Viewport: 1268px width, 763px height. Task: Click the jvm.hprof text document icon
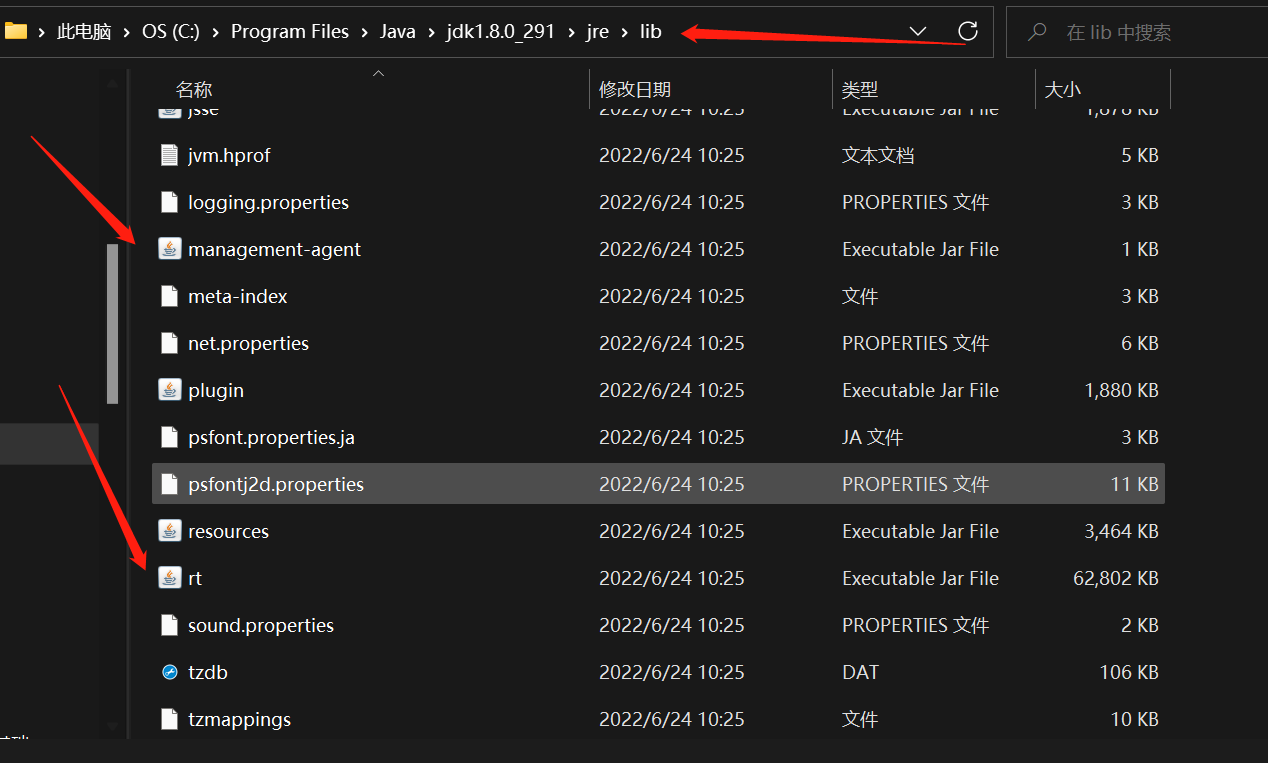[170, 155]
